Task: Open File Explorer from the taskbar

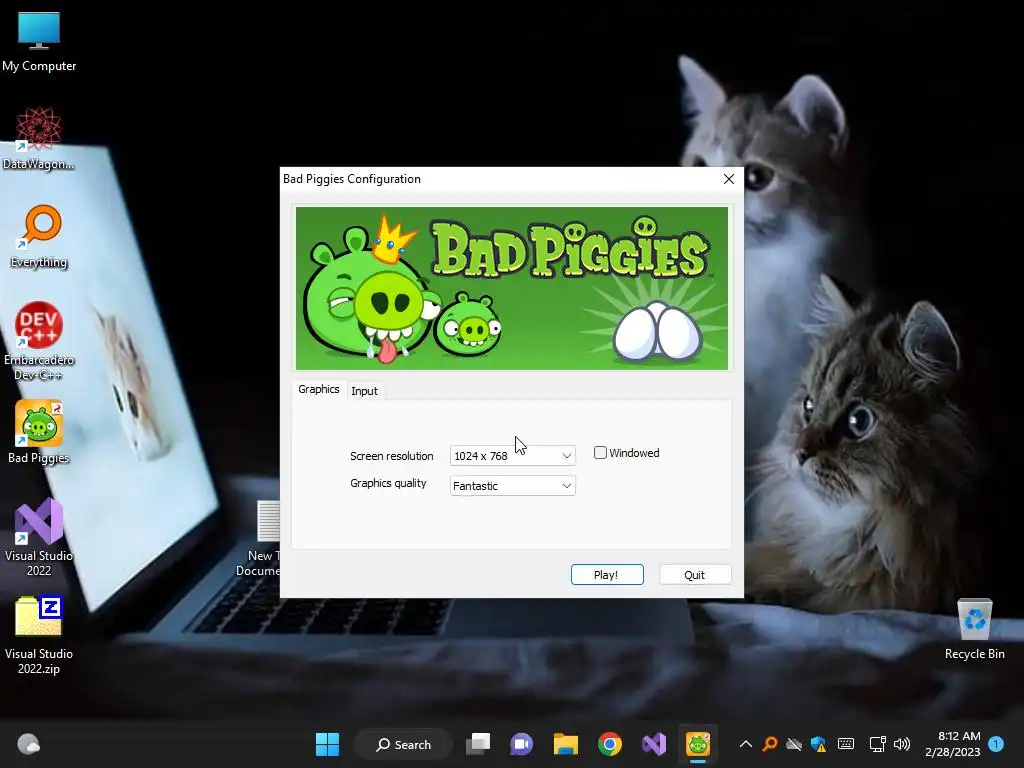Action: point(566,744)
